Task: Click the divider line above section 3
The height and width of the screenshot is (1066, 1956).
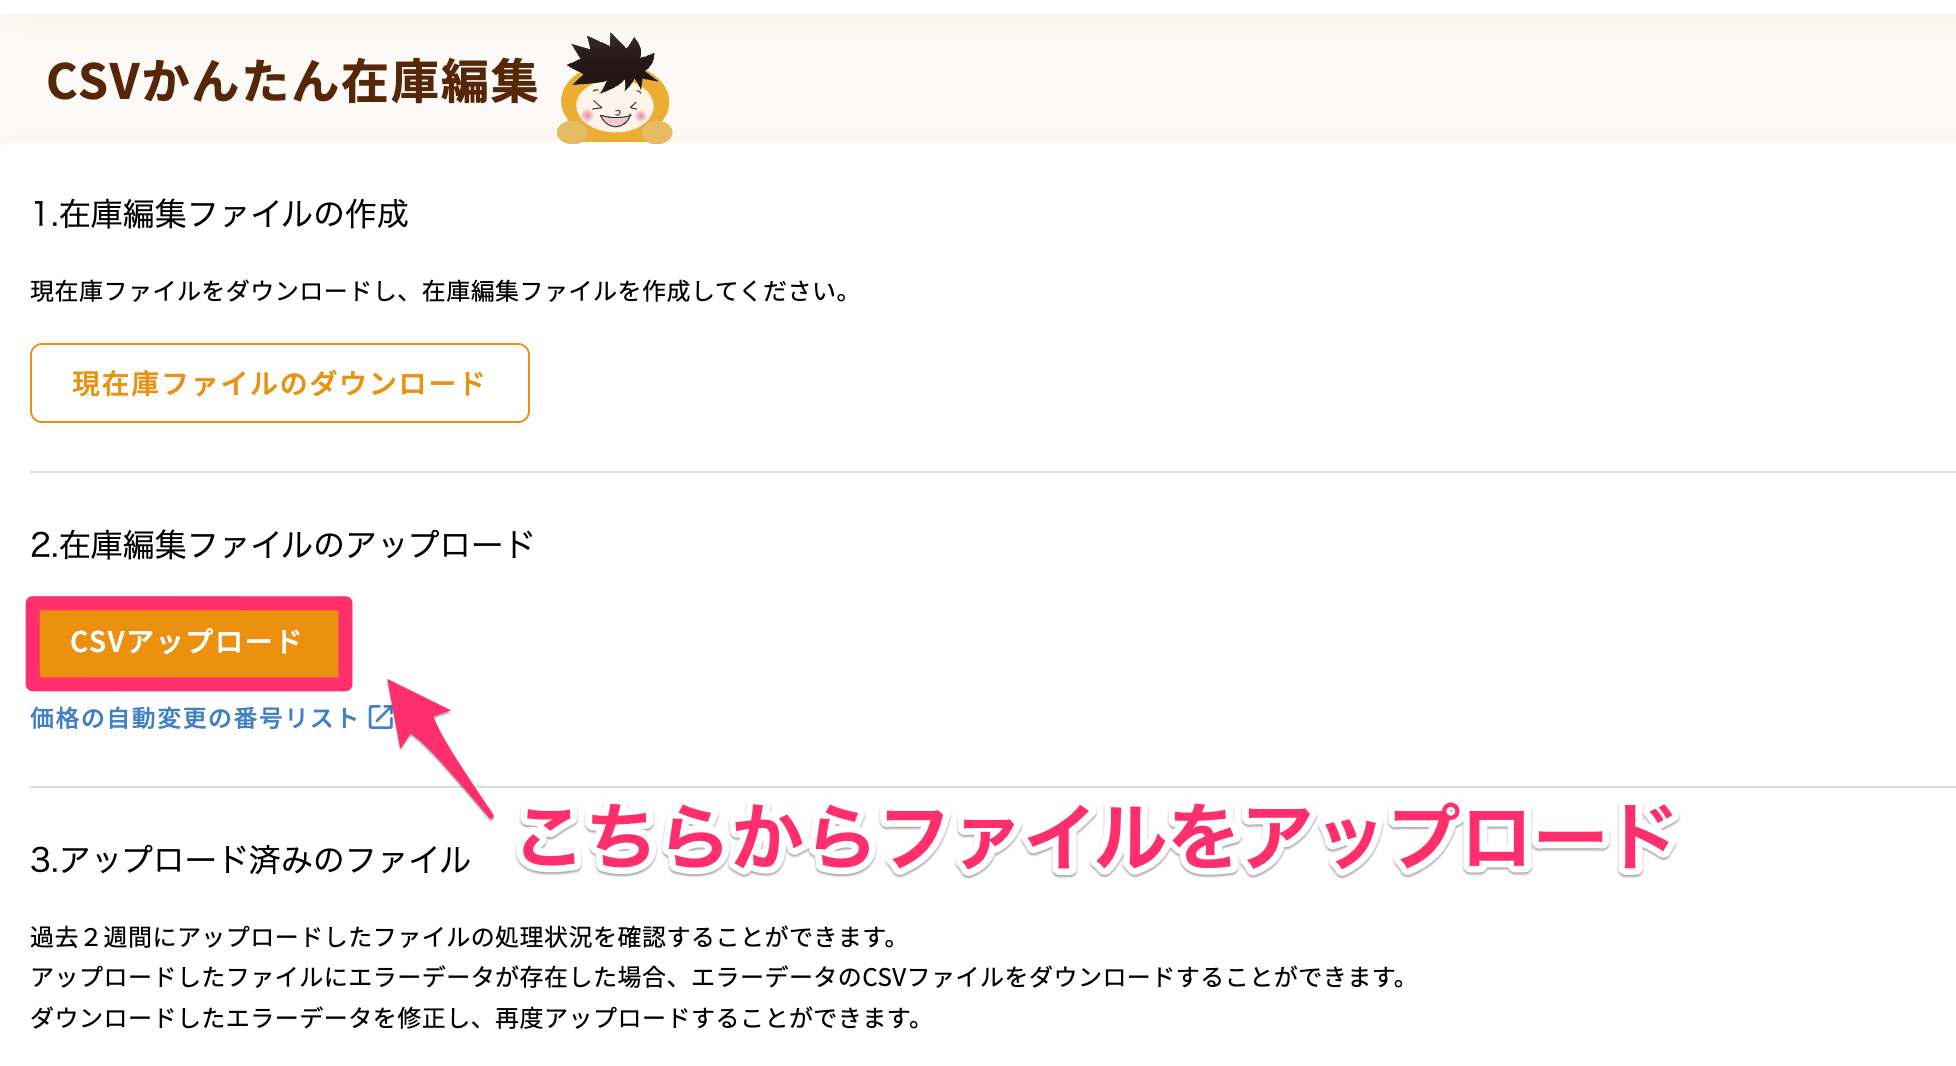Action: [993, 787]
